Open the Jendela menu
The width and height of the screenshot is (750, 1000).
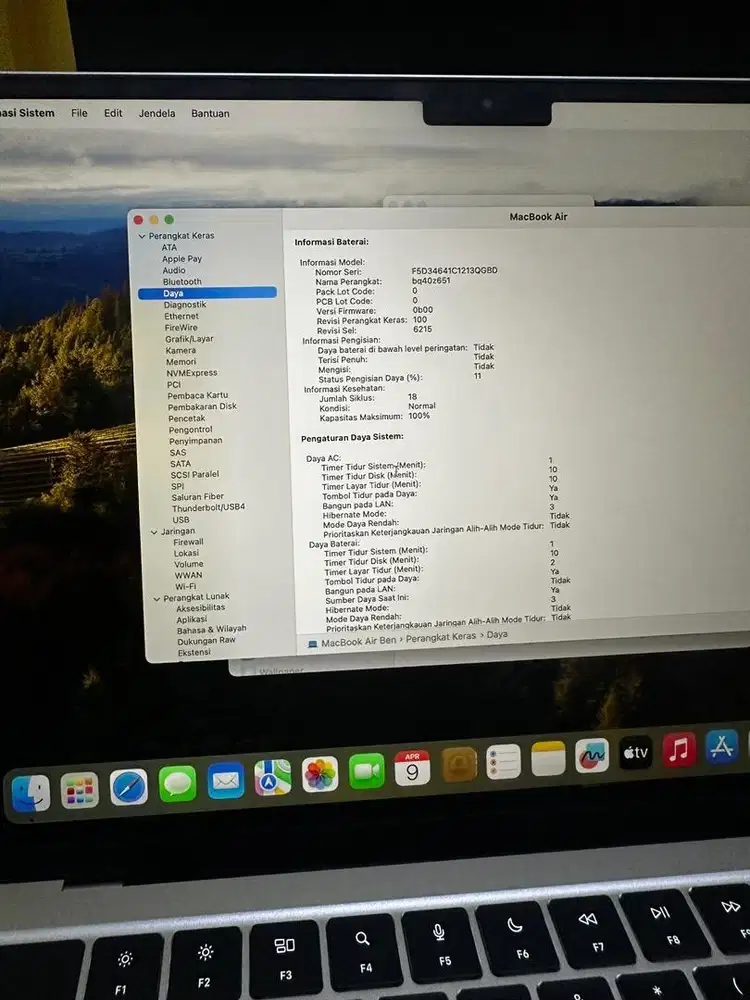(x=157, y=113)
